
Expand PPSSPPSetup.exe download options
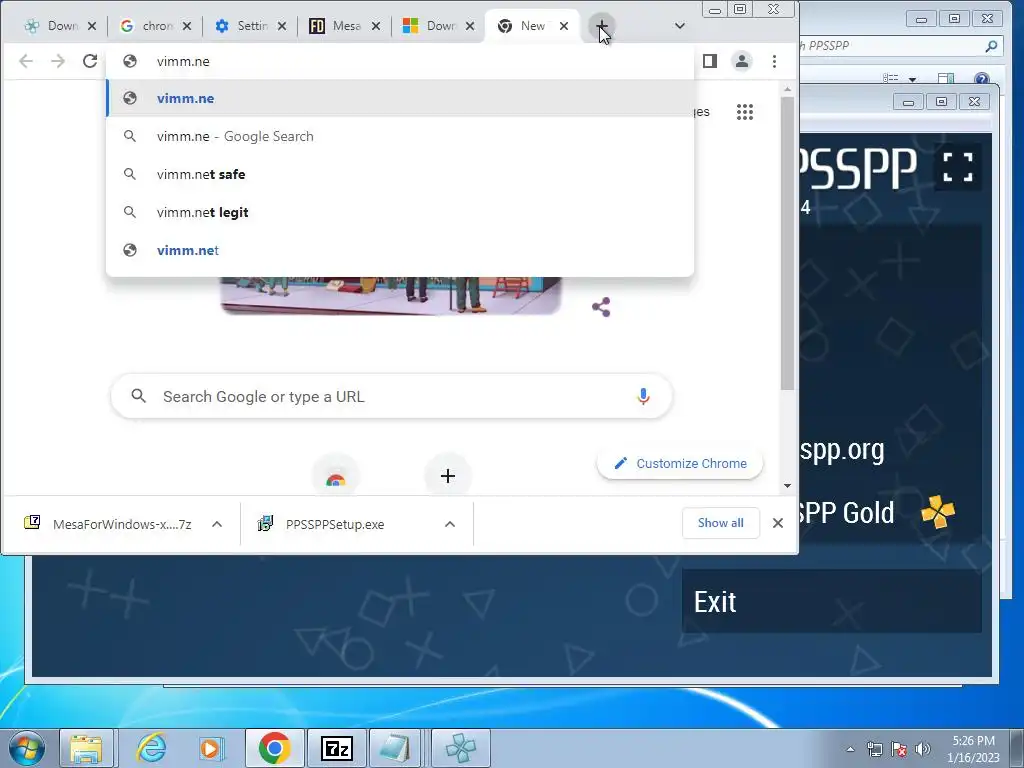tap(450, 524)
